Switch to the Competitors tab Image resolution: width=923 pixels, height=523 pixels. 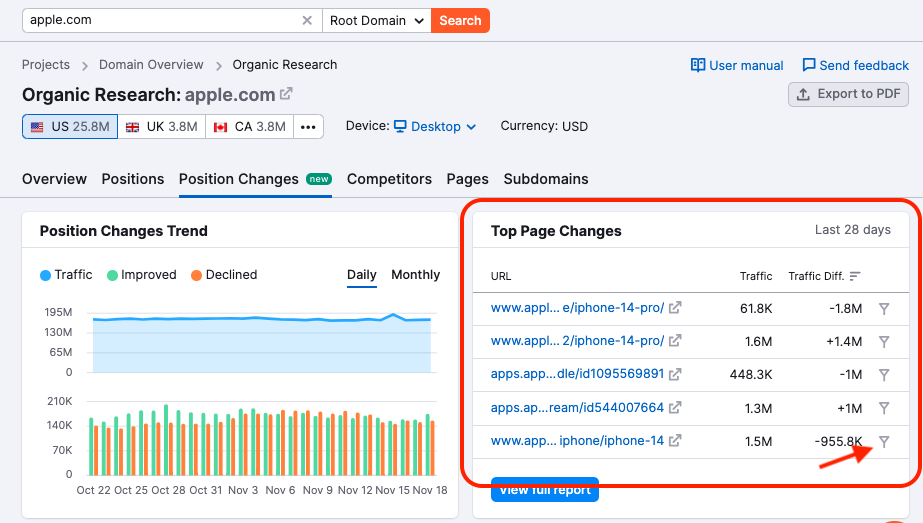[x=389, y=179]
